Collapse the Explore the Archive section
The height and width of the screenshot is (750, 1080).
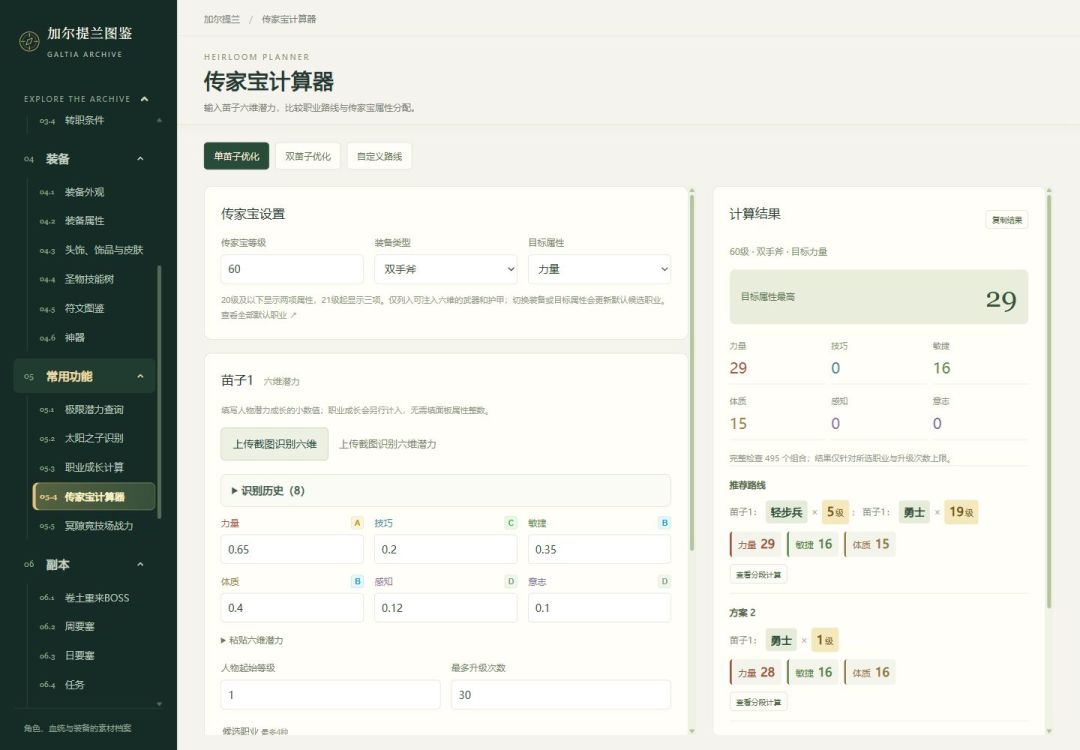tap(145, 99)
